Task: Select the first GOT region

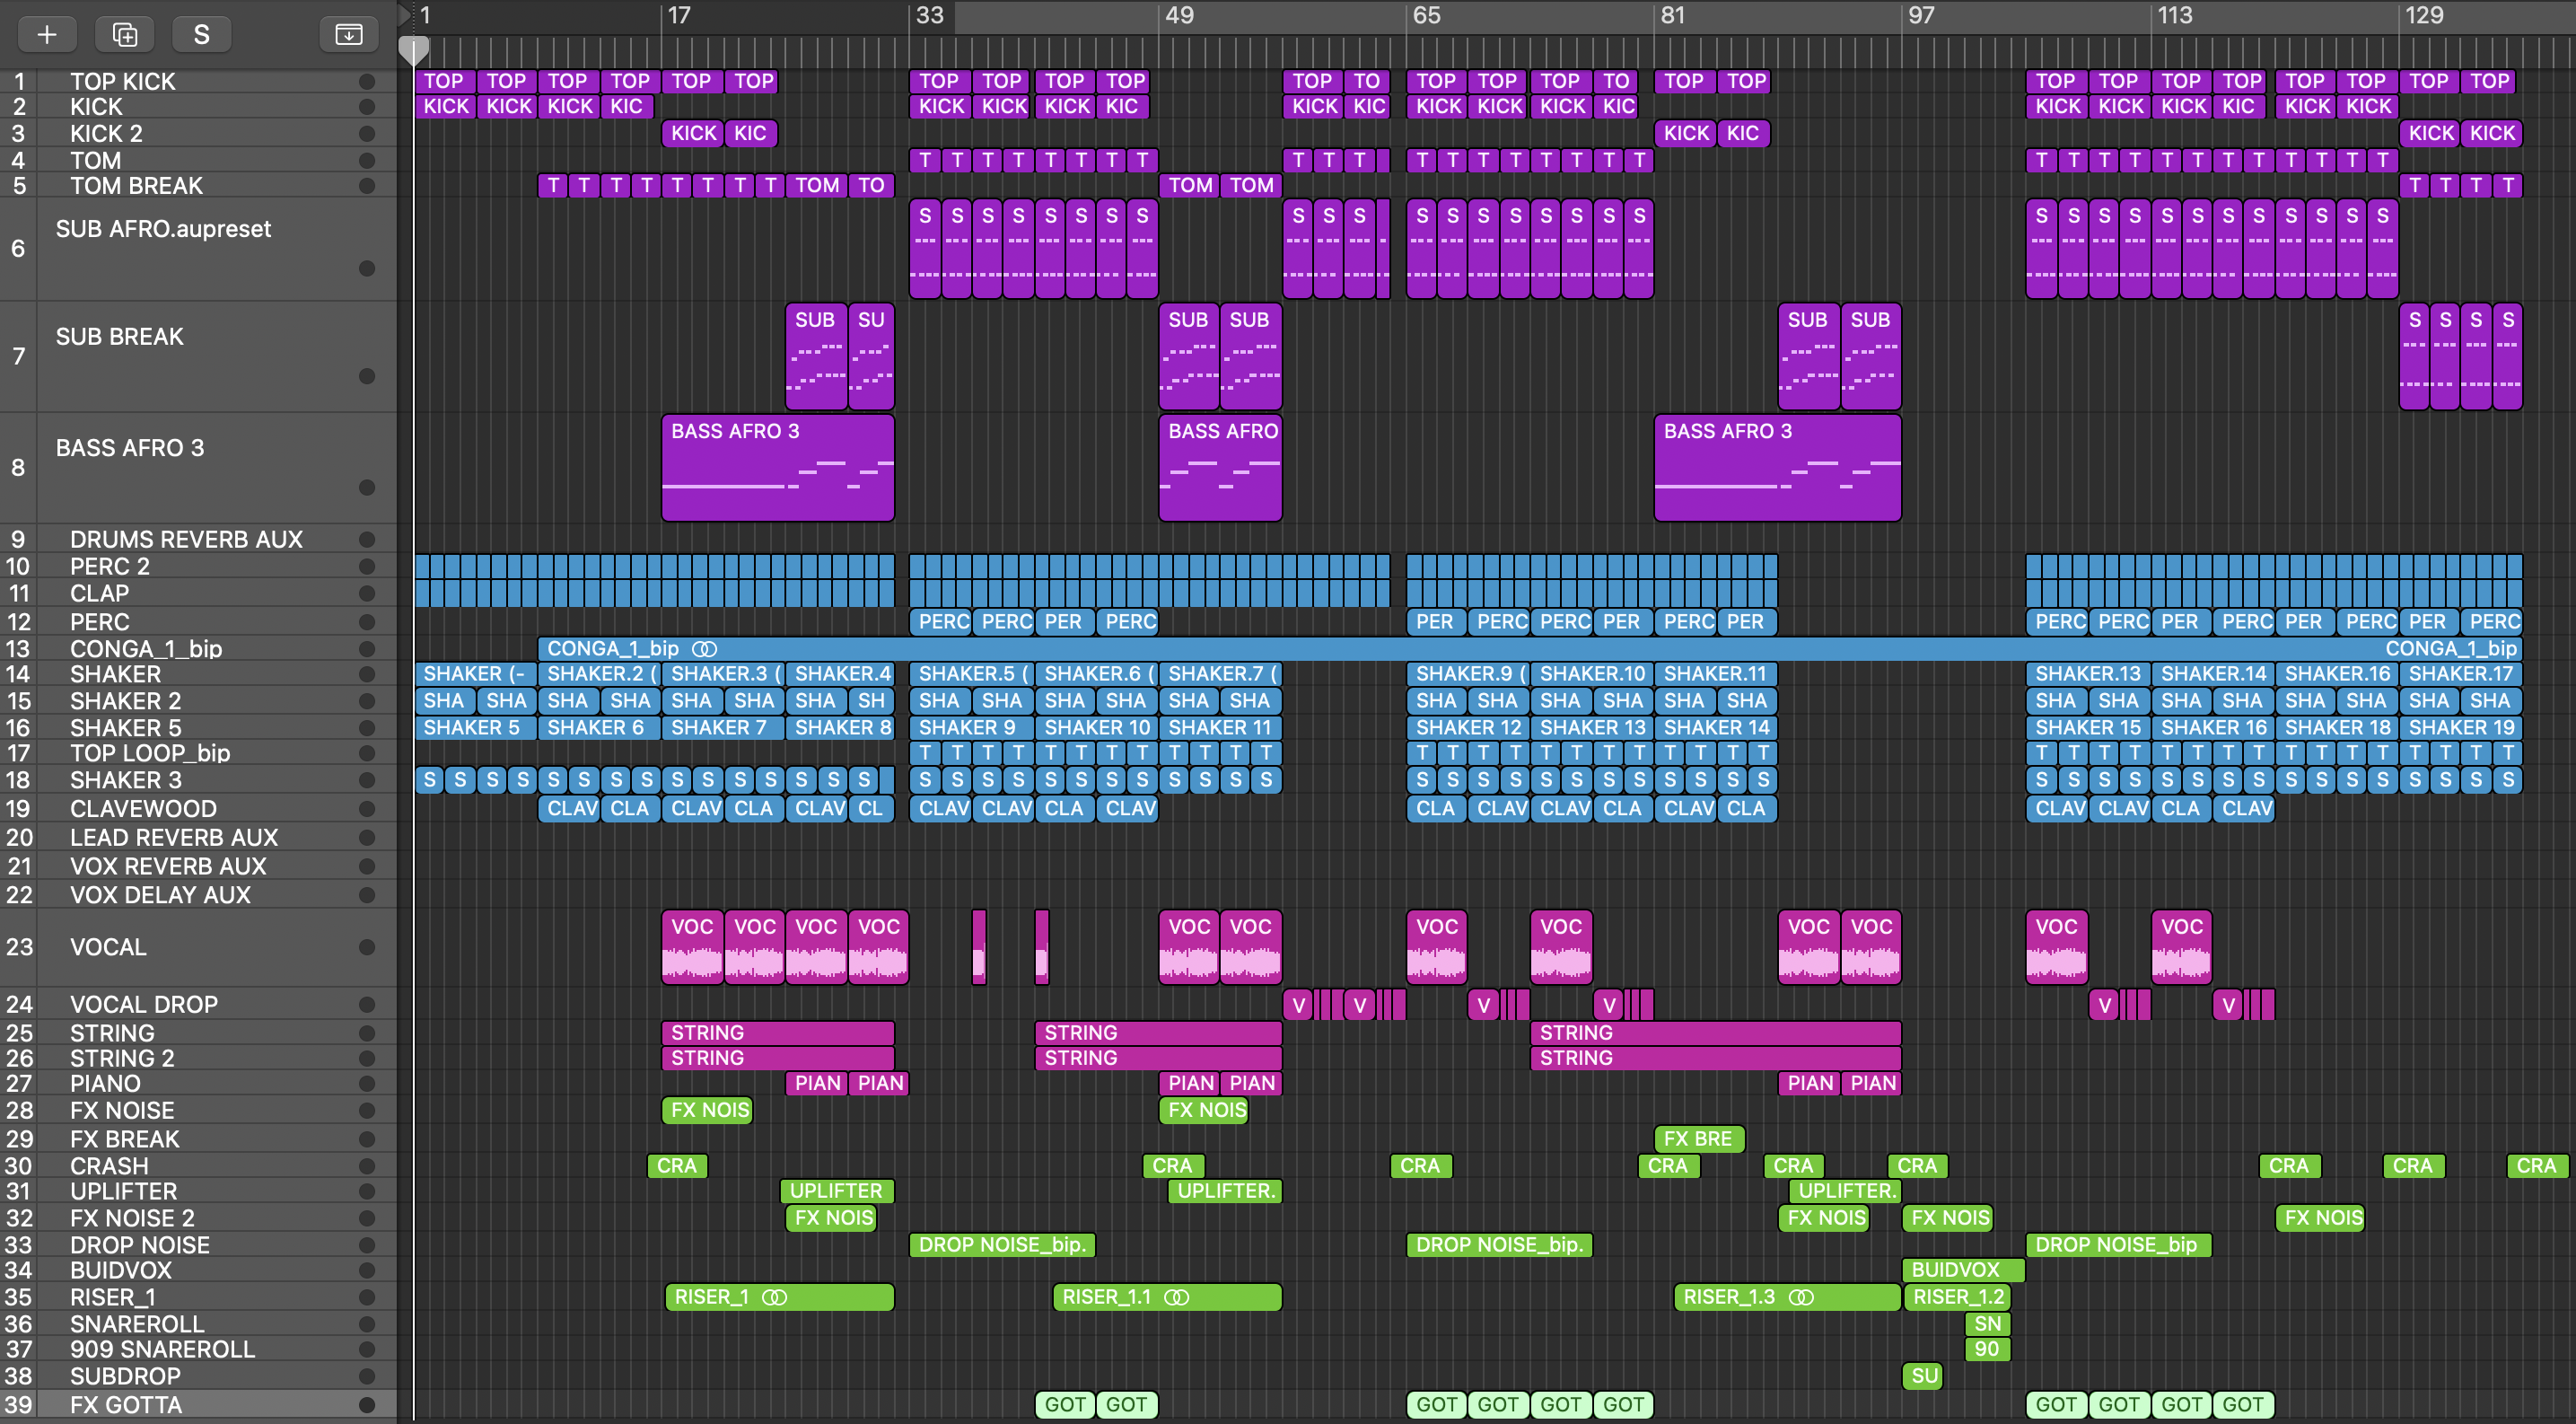Action: click(x=1064, y=1404)
